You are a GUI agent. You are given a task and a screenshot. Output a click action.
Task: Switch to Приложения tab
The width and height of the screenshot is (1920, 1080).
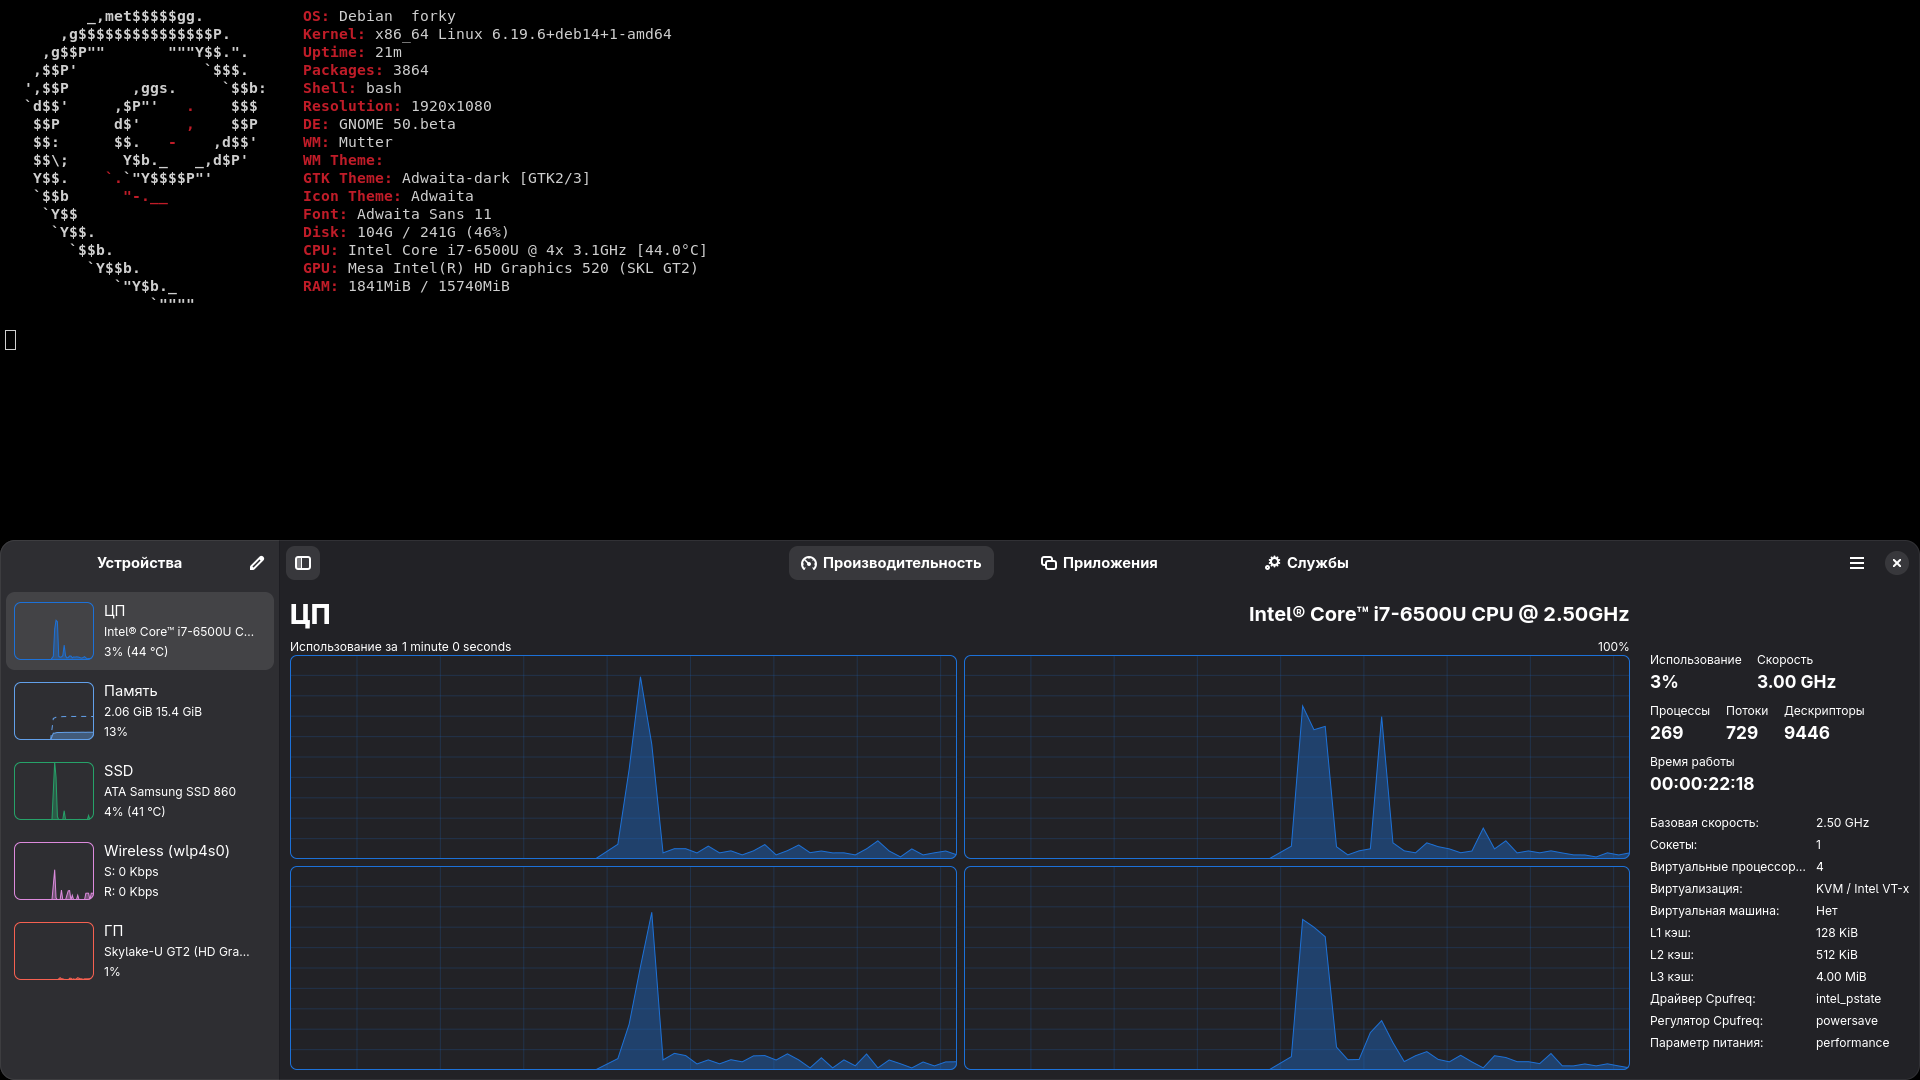(x=1099, y=563)
